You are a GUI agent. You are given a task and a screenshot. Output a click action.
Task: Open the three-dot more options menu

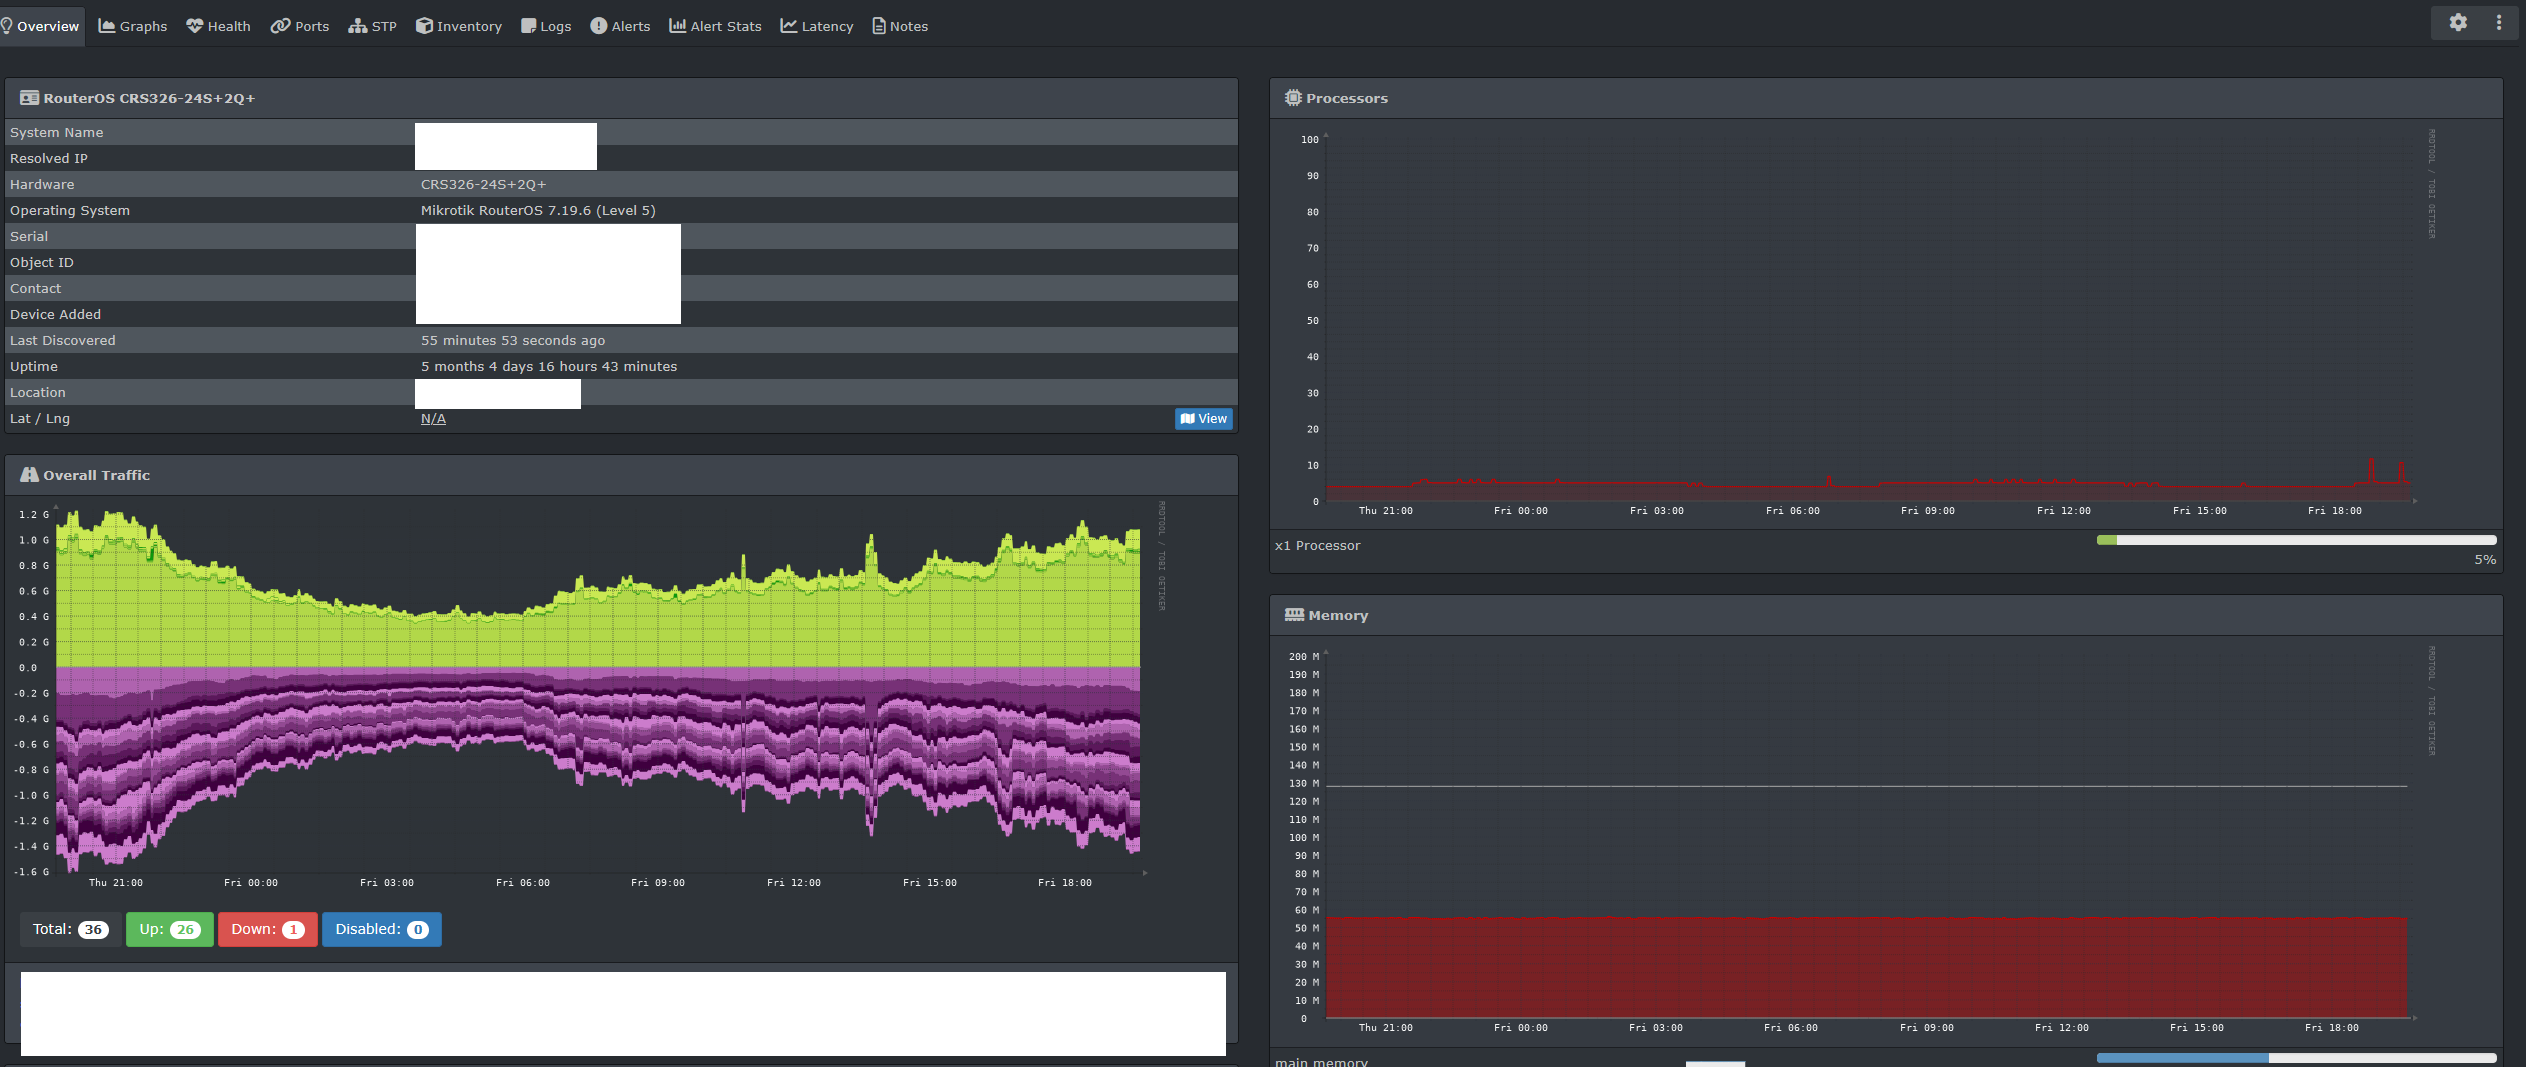[x=2498, y=22]
